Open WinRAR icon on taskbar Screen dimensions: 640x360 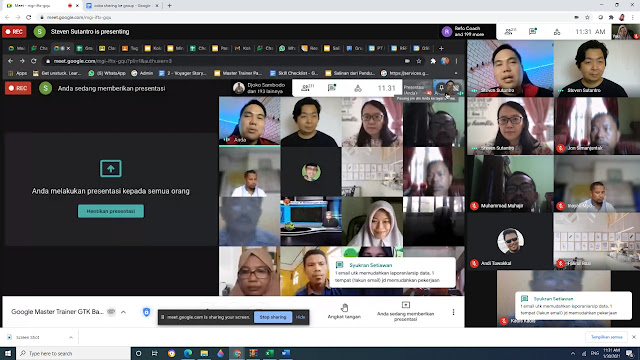[253, 353]
